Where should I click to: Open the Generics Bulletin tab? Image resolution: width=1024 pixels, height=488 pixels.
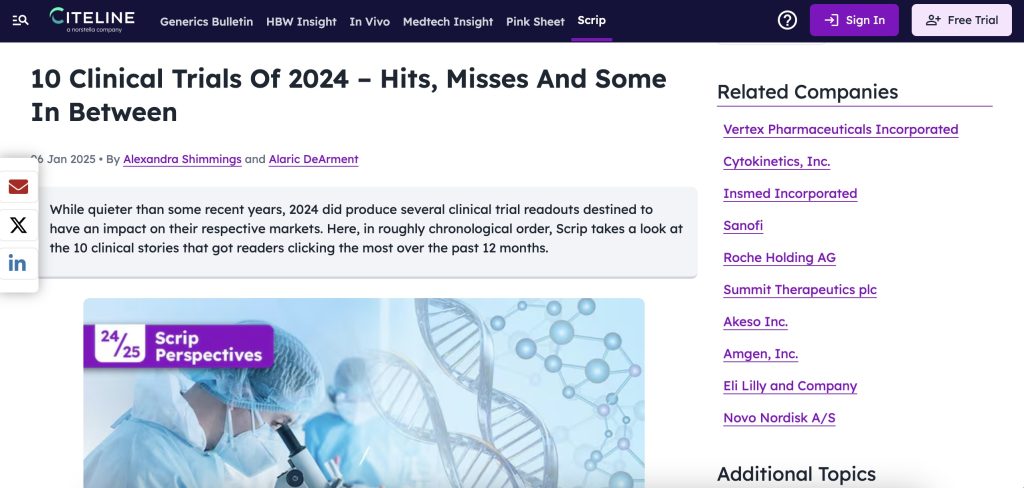coord(206,21)
